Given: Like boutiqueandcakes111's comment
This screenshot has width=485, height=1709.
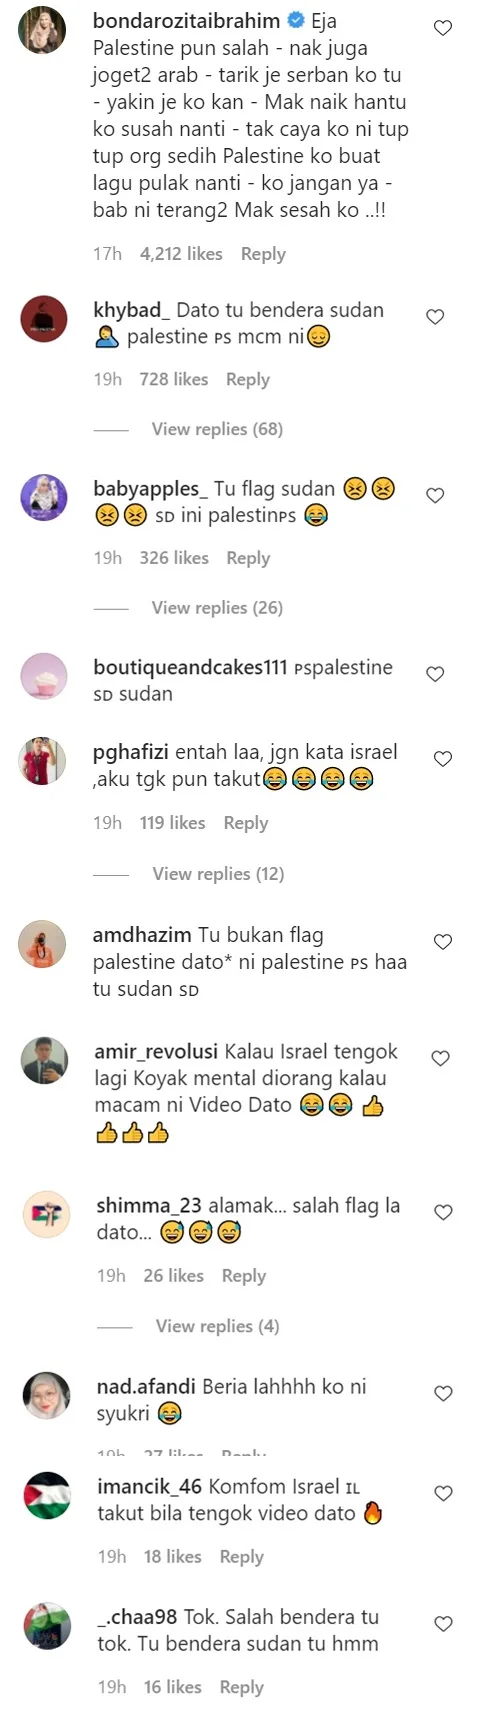Looking at the screenshot, I should click(x=435, y=674).
